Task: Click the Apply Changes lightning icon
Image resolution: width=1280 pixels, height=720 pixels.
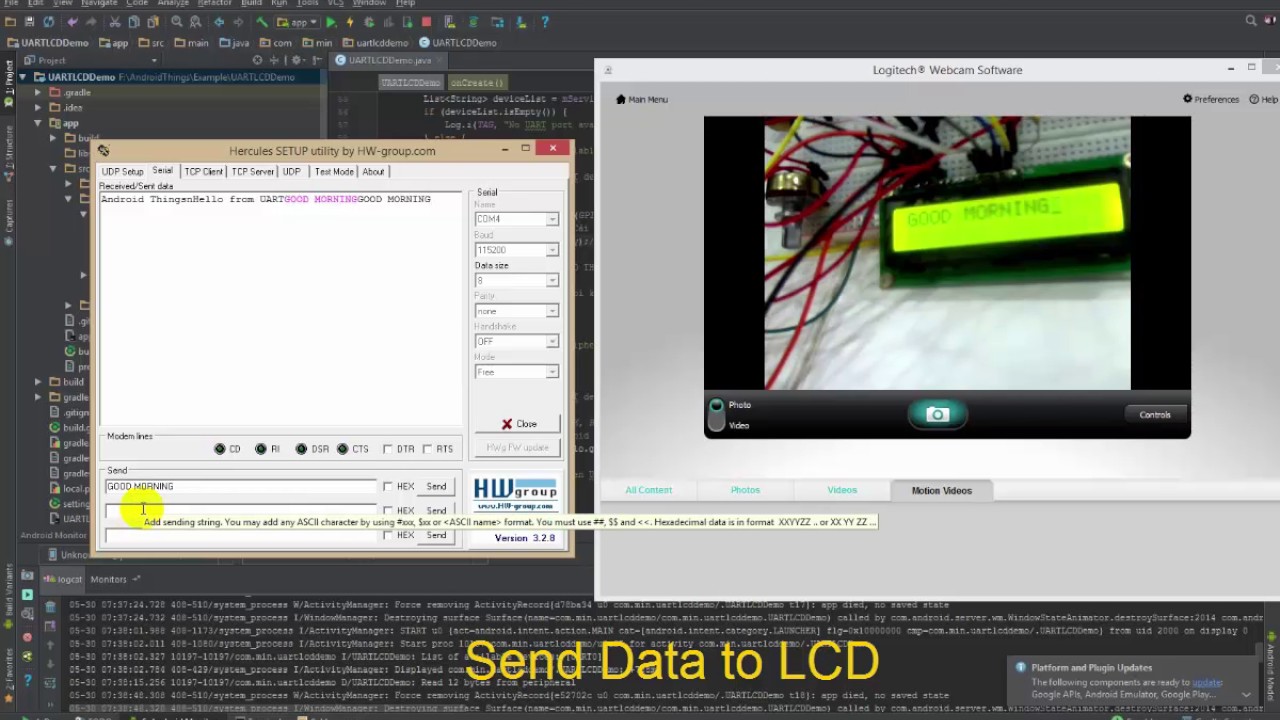Action: pyautogui.click(x=350, y=22)
